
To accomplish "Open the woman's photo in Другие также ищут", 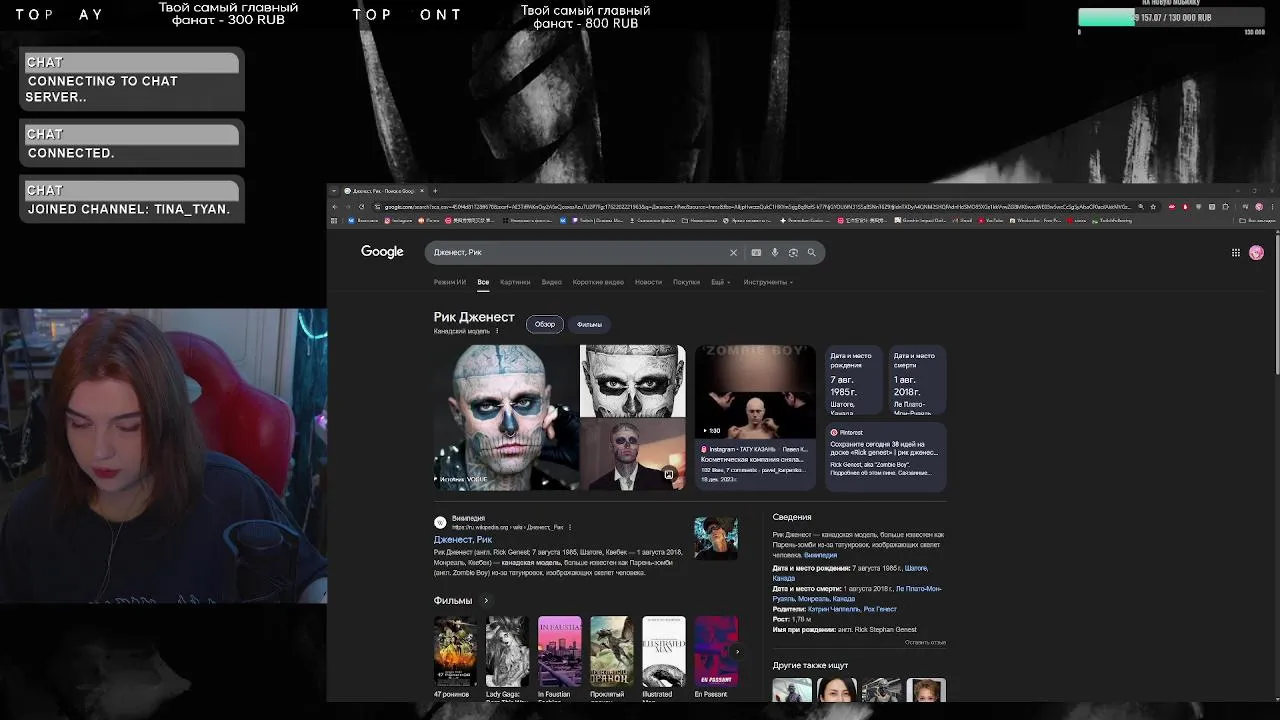I will (x=837, y=690).
